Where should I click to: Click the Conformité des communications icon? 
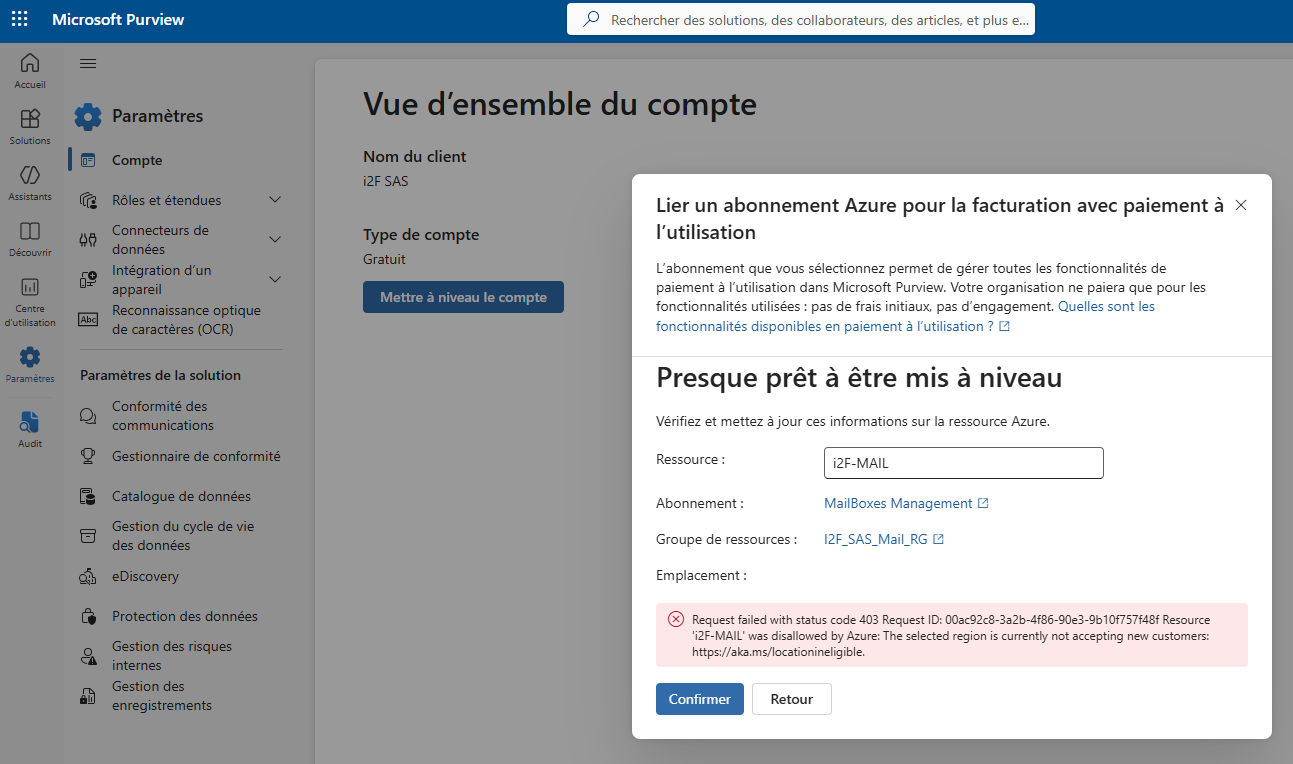tap(88, 416)
